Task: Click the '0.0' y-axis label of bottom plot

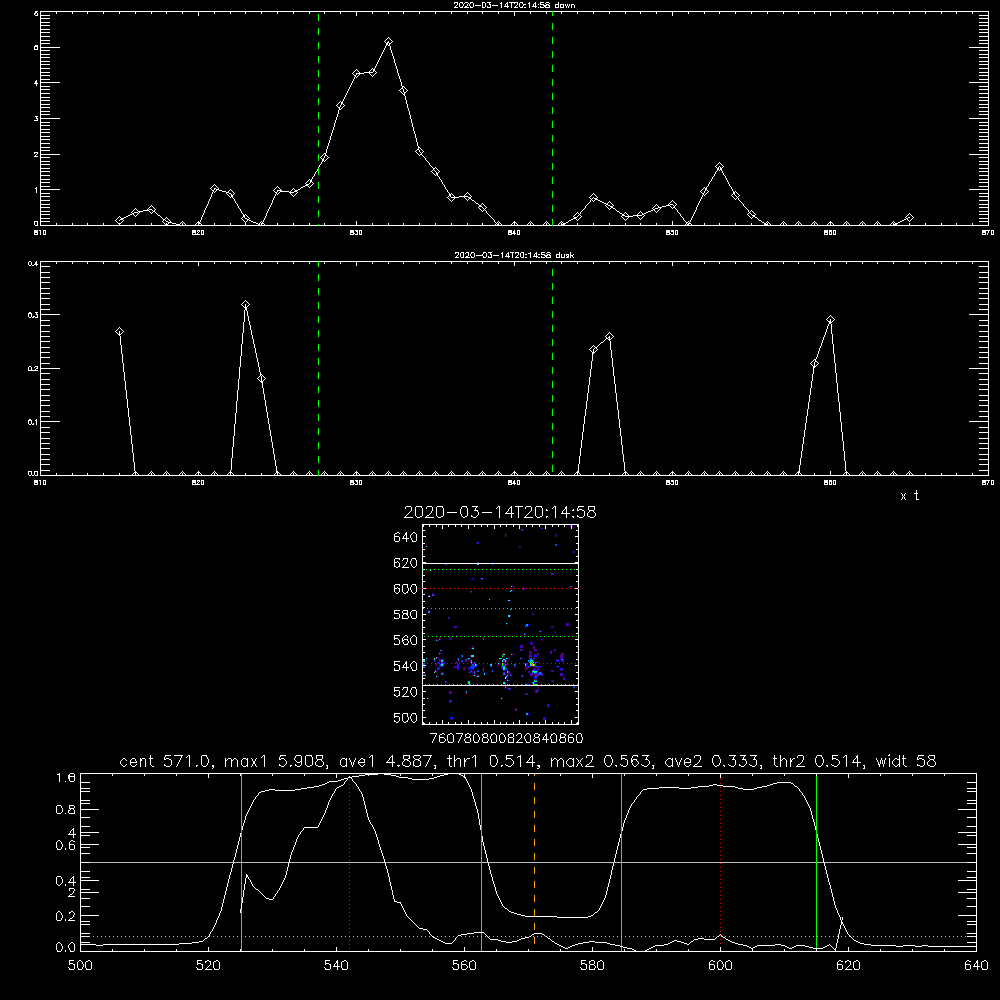Action: [66, 947]
